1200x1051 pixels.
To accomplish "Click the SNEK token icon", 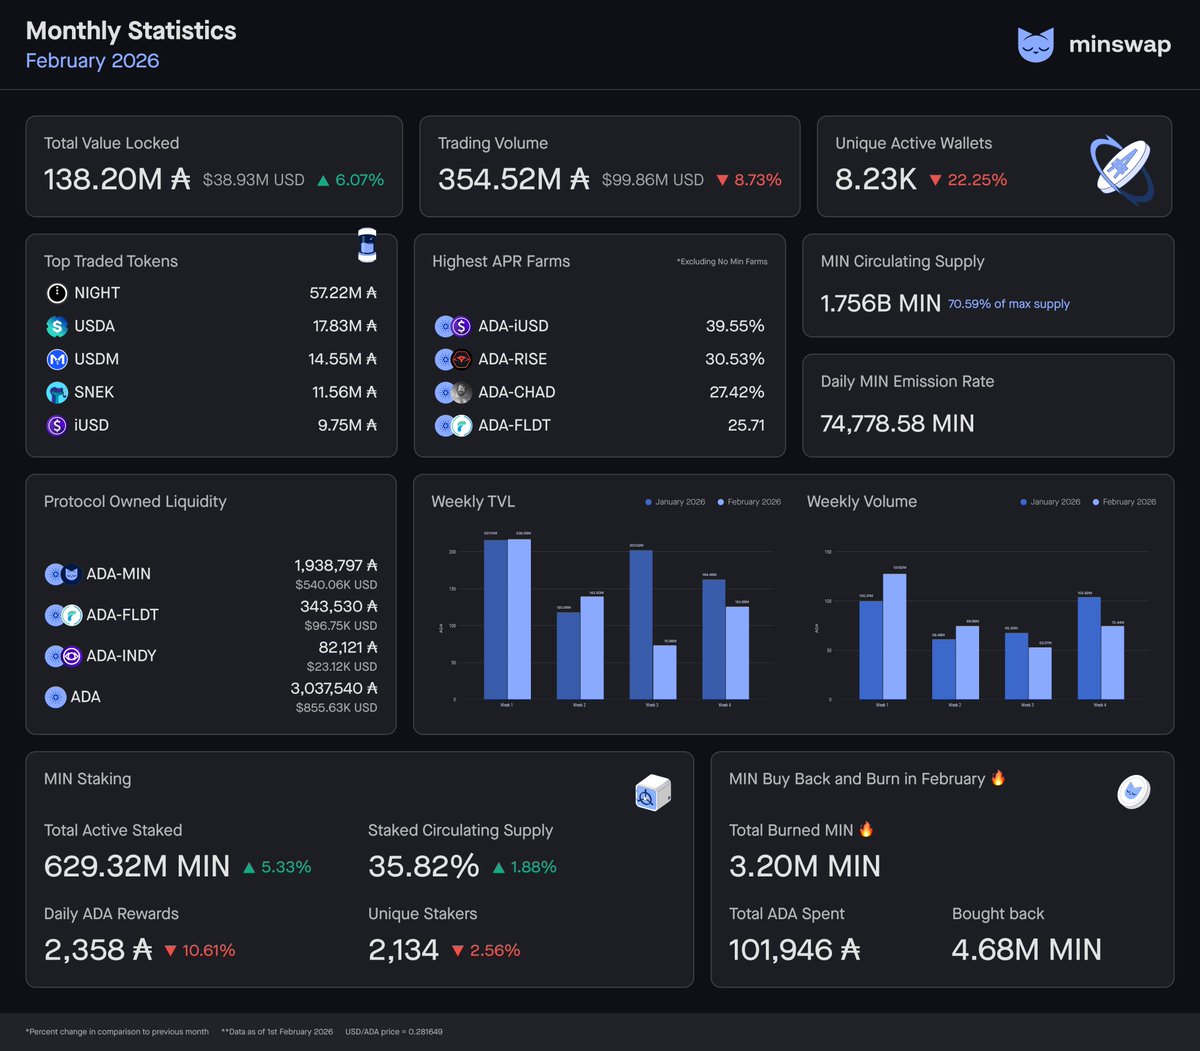I will (x=57, y=392).
